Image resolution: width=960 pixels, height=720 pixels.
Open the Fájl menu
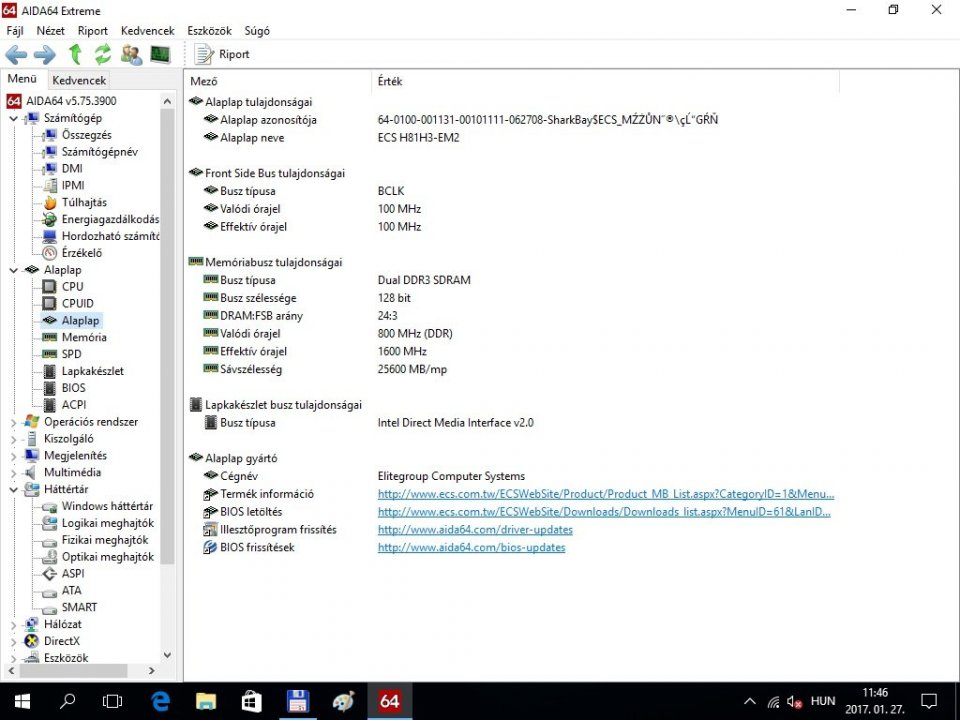click(15, 31)
